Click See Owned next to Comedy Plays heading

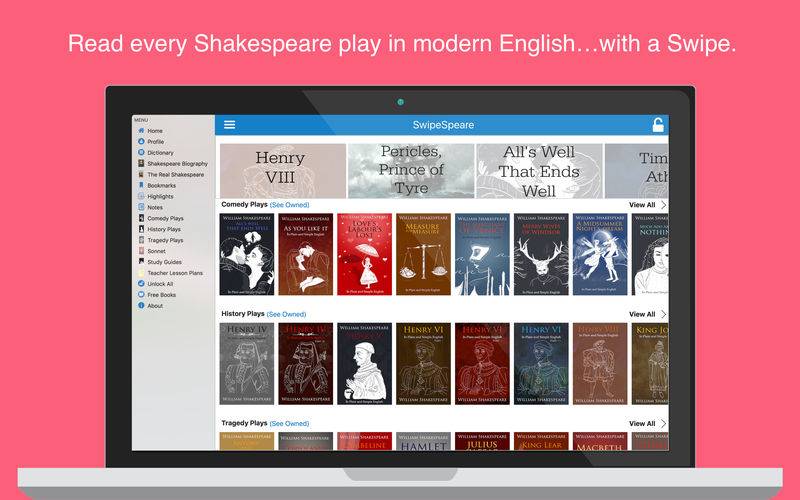(x=289, y=205)
